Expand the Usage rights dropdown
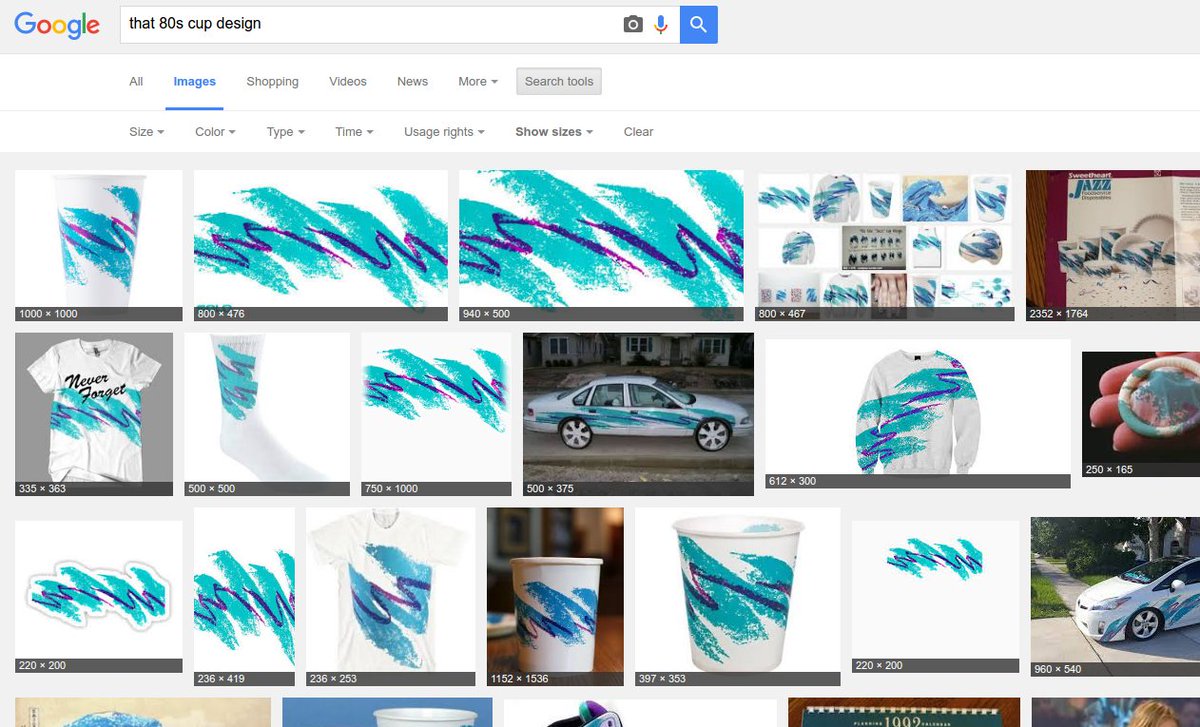 (444, 132)
